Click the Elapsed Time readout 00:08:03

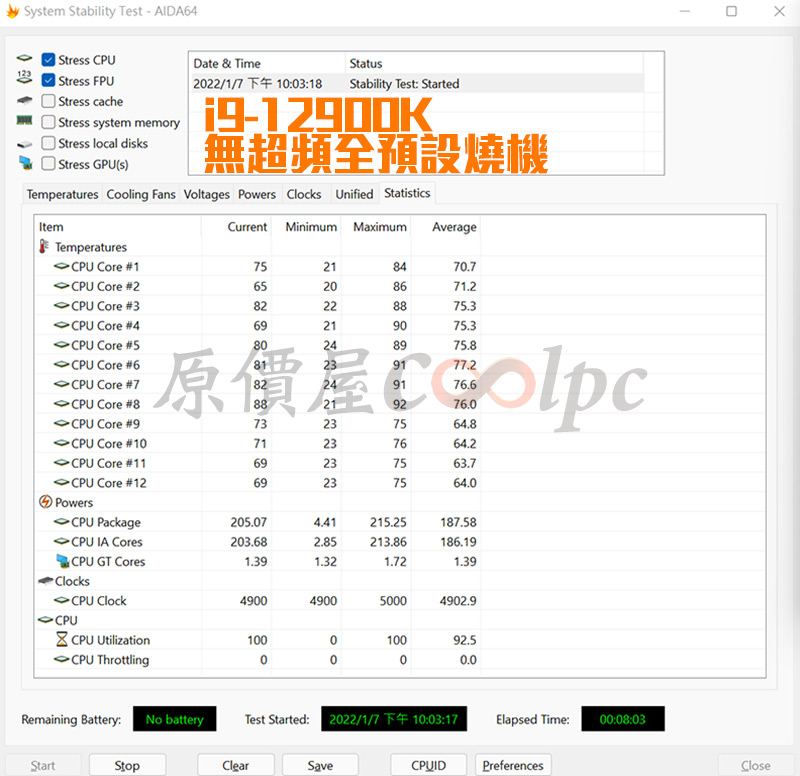(x=622, y=719)
